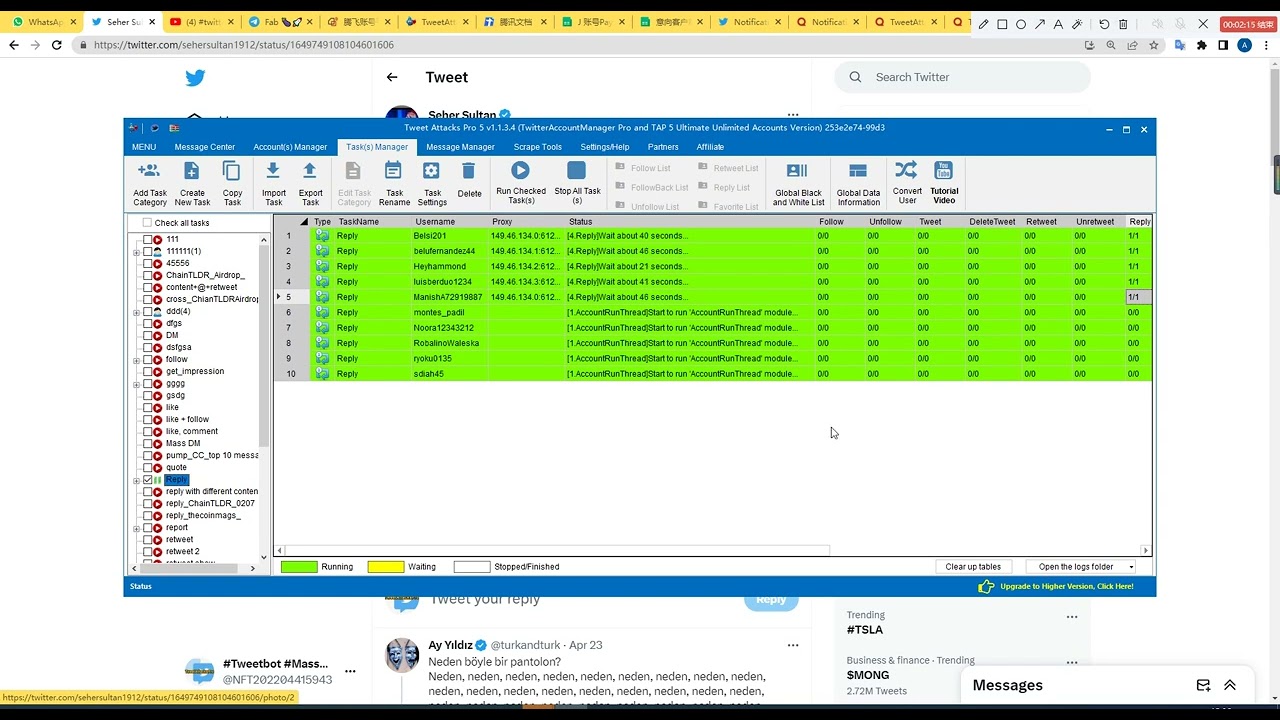The height and width of the screenshot is (720, 1280).
Task: Select the text annotation tool
Action: point(1059,24)
